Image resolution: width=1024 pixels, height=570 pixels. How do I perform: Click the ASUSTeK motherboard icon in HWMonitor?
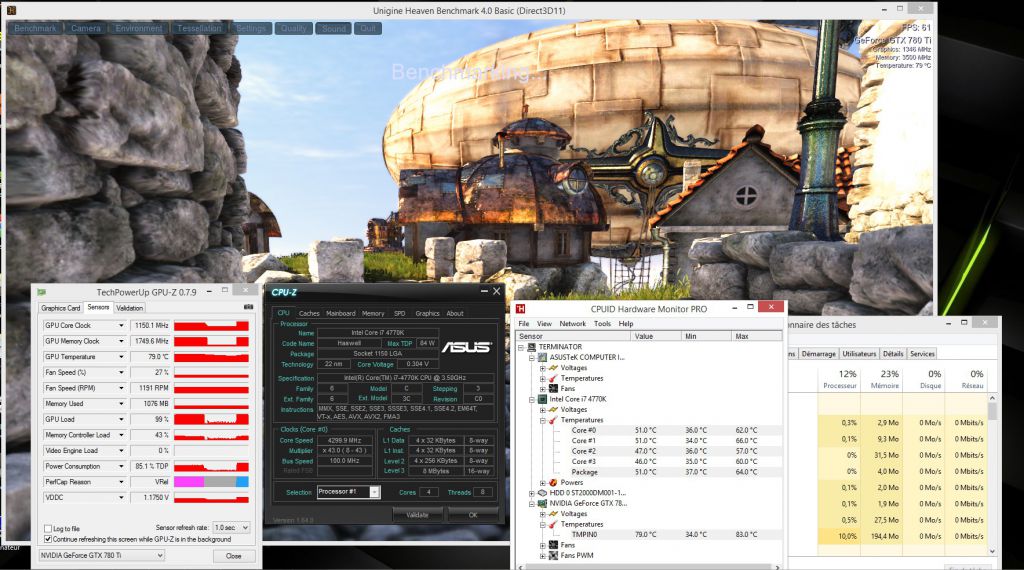[x=542, y=357]
